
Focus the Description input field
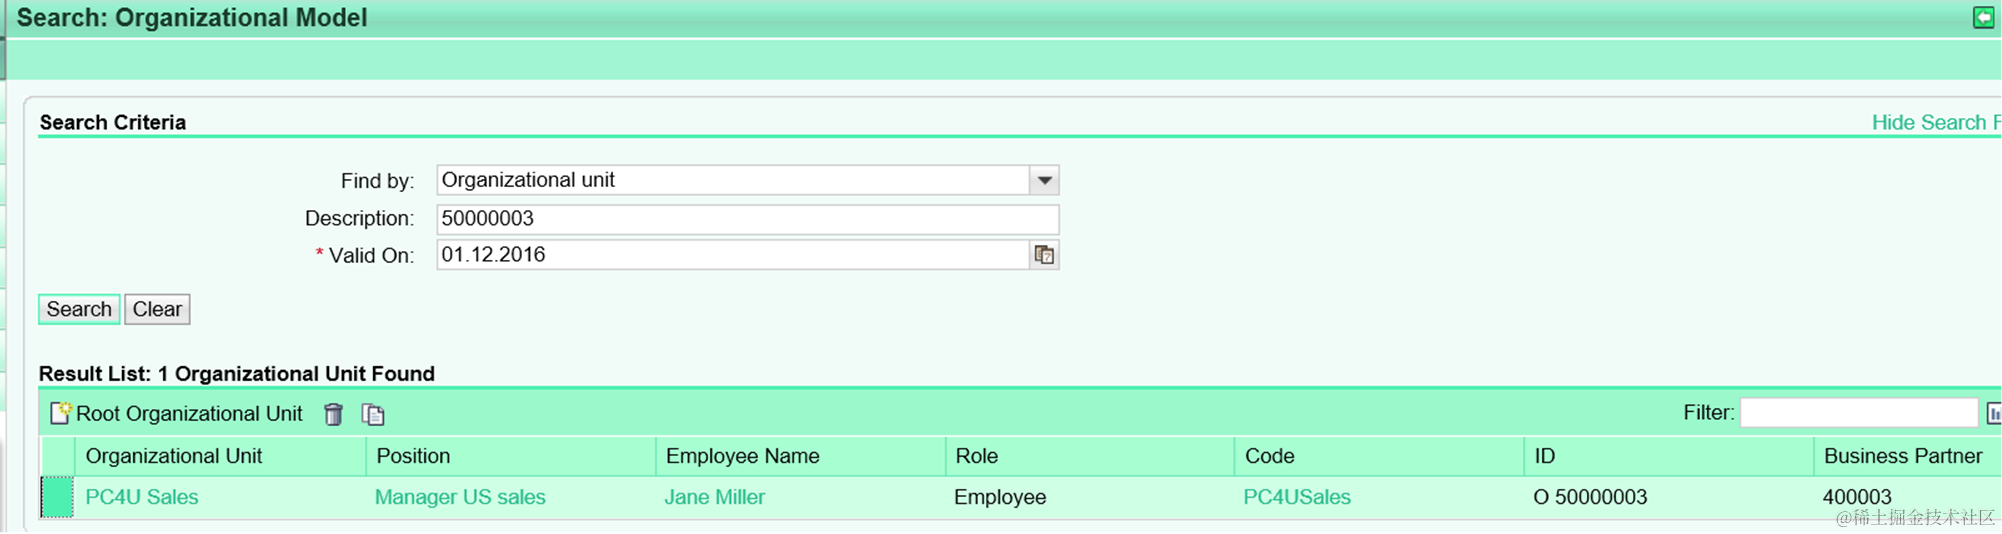click(747, 219)
